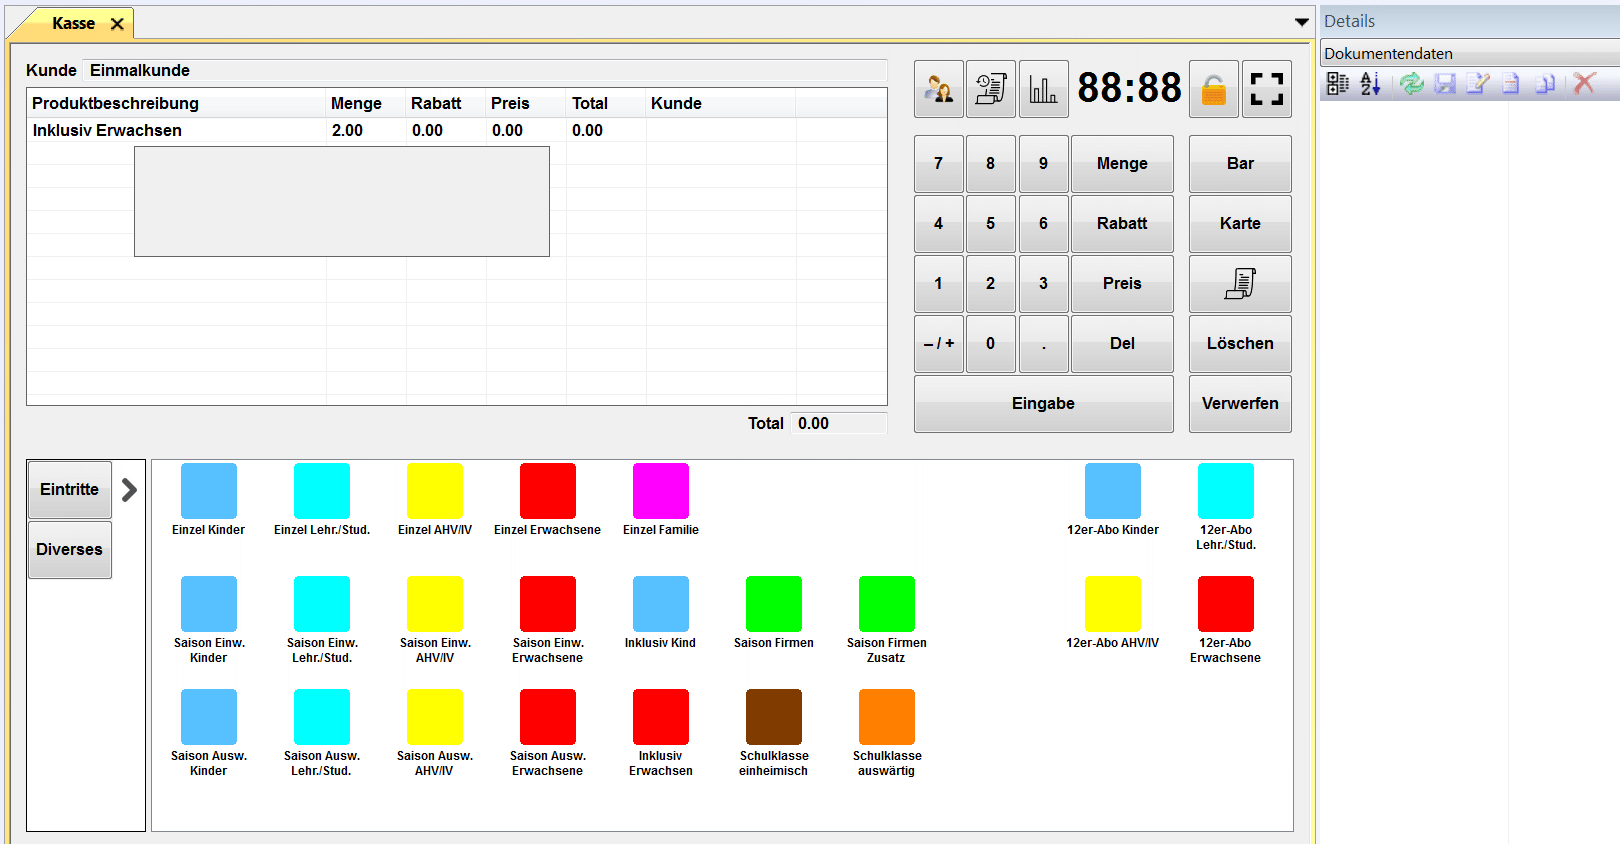Open the receipt history icon

[x=990, y=89]
